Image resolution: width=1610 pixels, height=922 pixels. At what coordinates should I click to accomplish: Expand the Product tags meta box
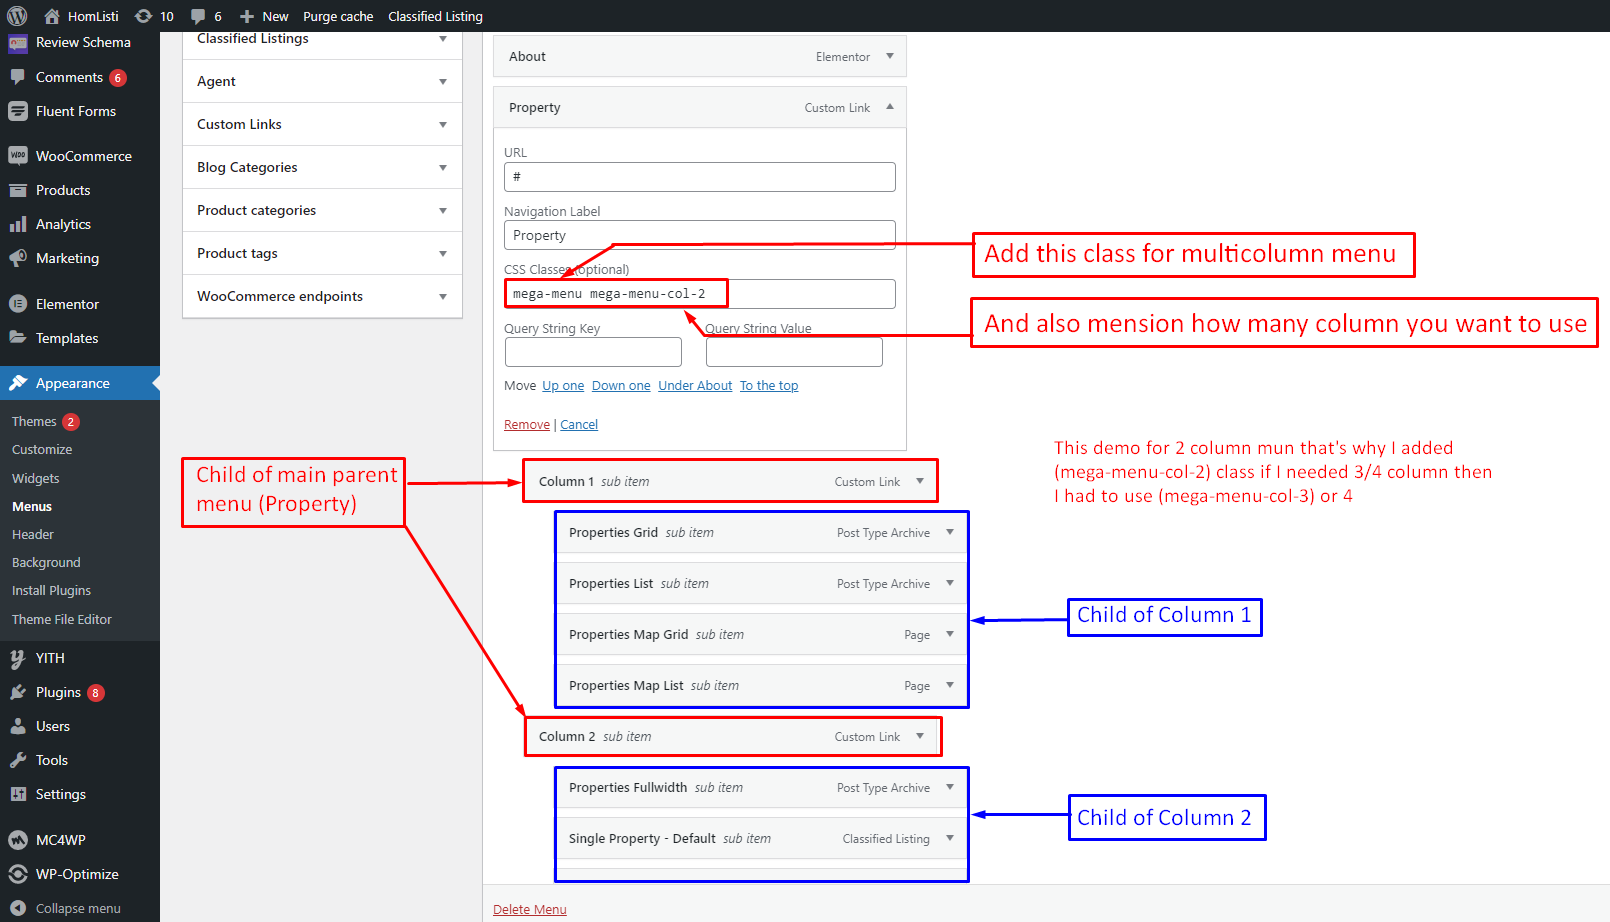443,254
